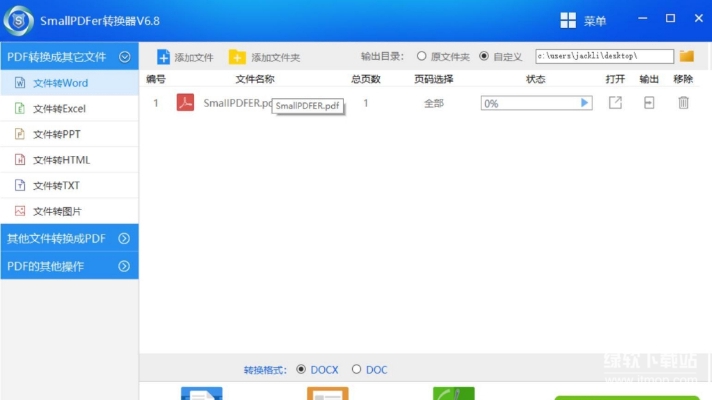The image size is (712, 400).
Task: Collapse the PDF转换成其它文件 section chevron
Action: [x=124, y=57]
